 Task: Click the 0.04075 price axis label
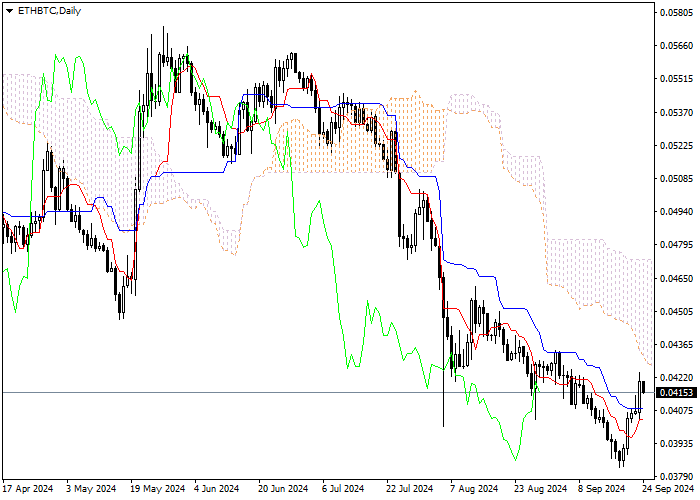coord(676,410)
